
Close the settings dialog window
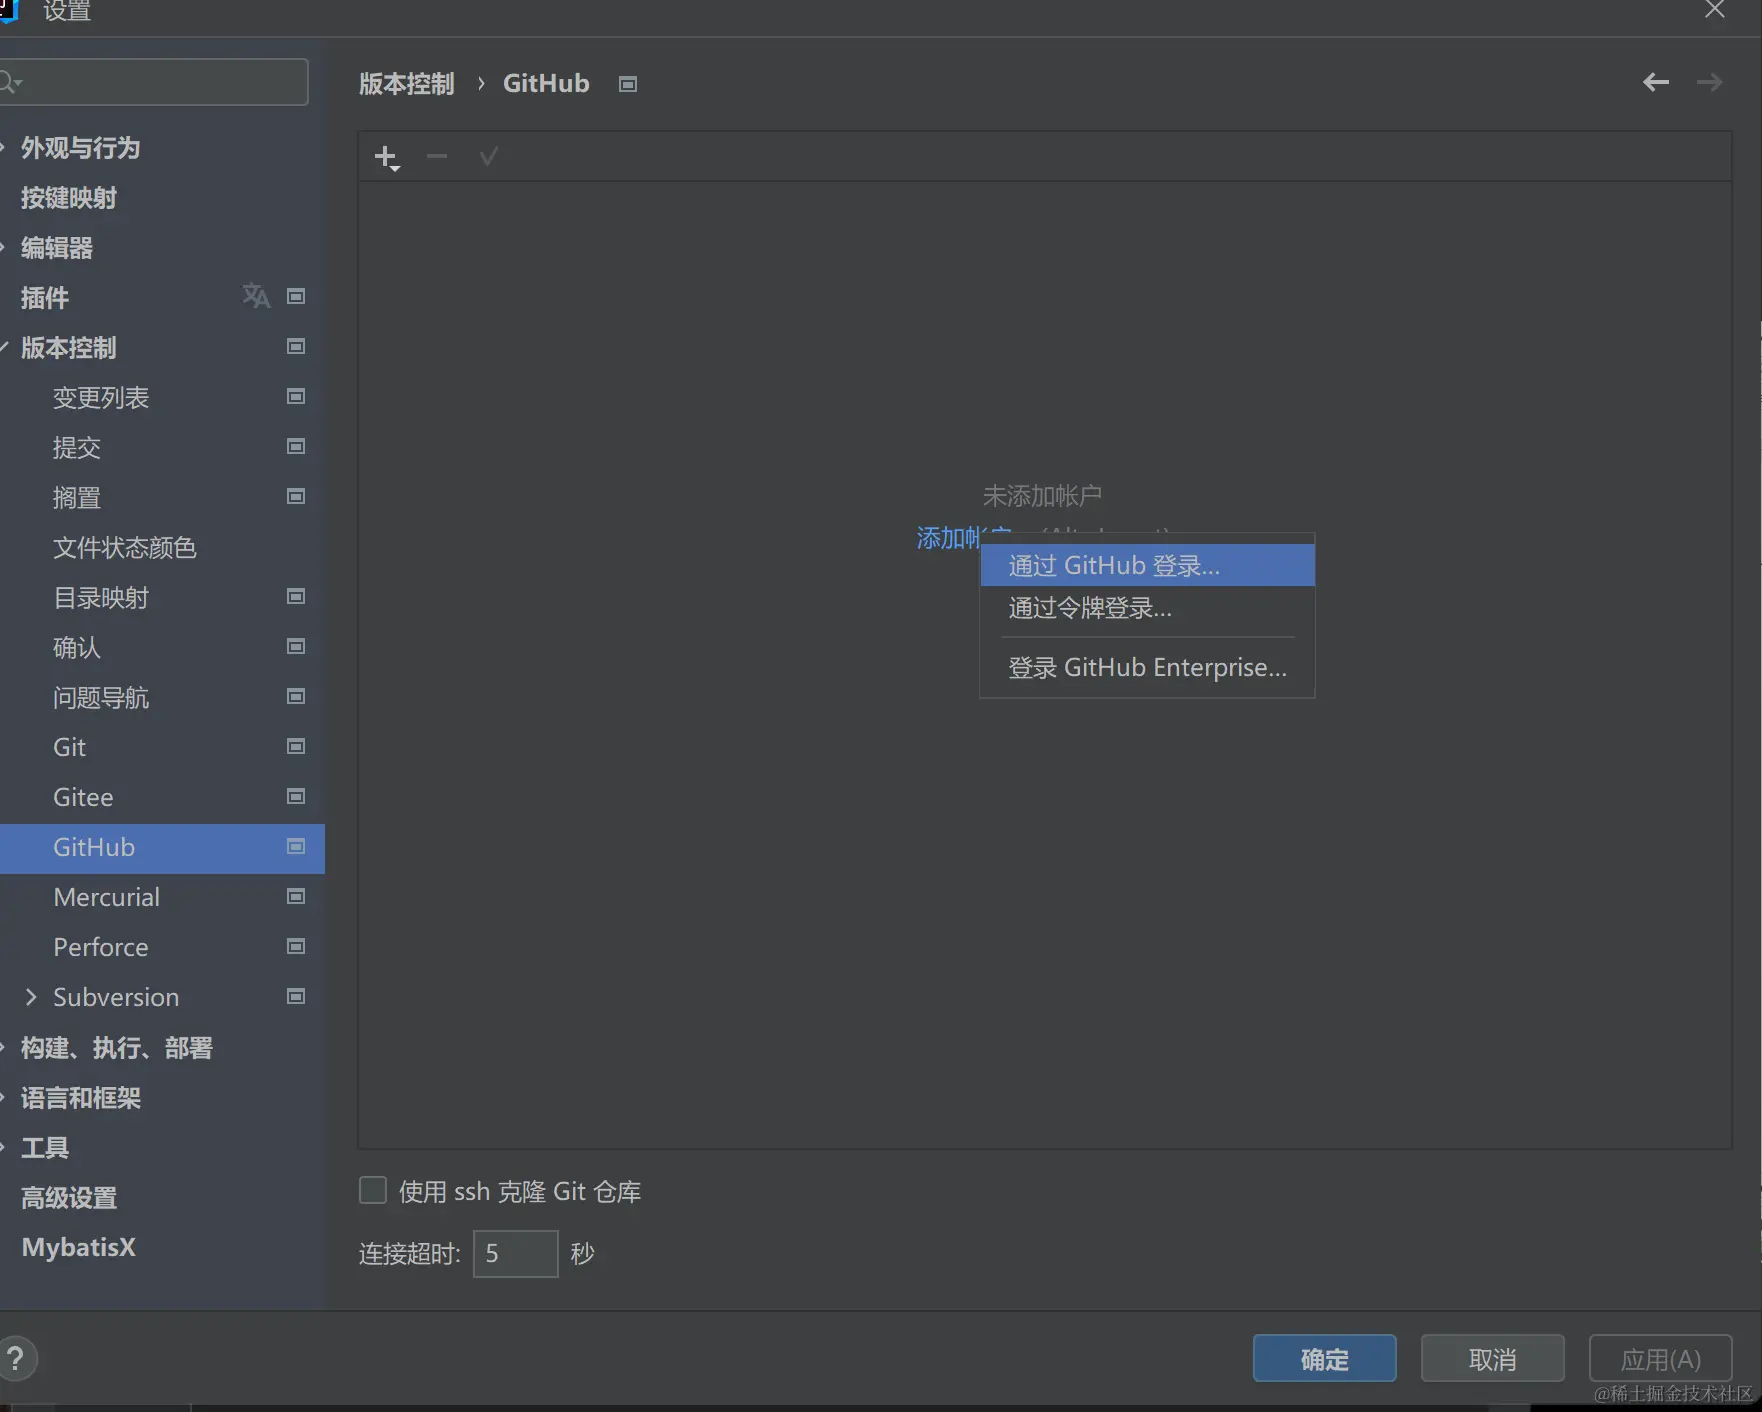pyautogui.click(x=1715, y=10)
